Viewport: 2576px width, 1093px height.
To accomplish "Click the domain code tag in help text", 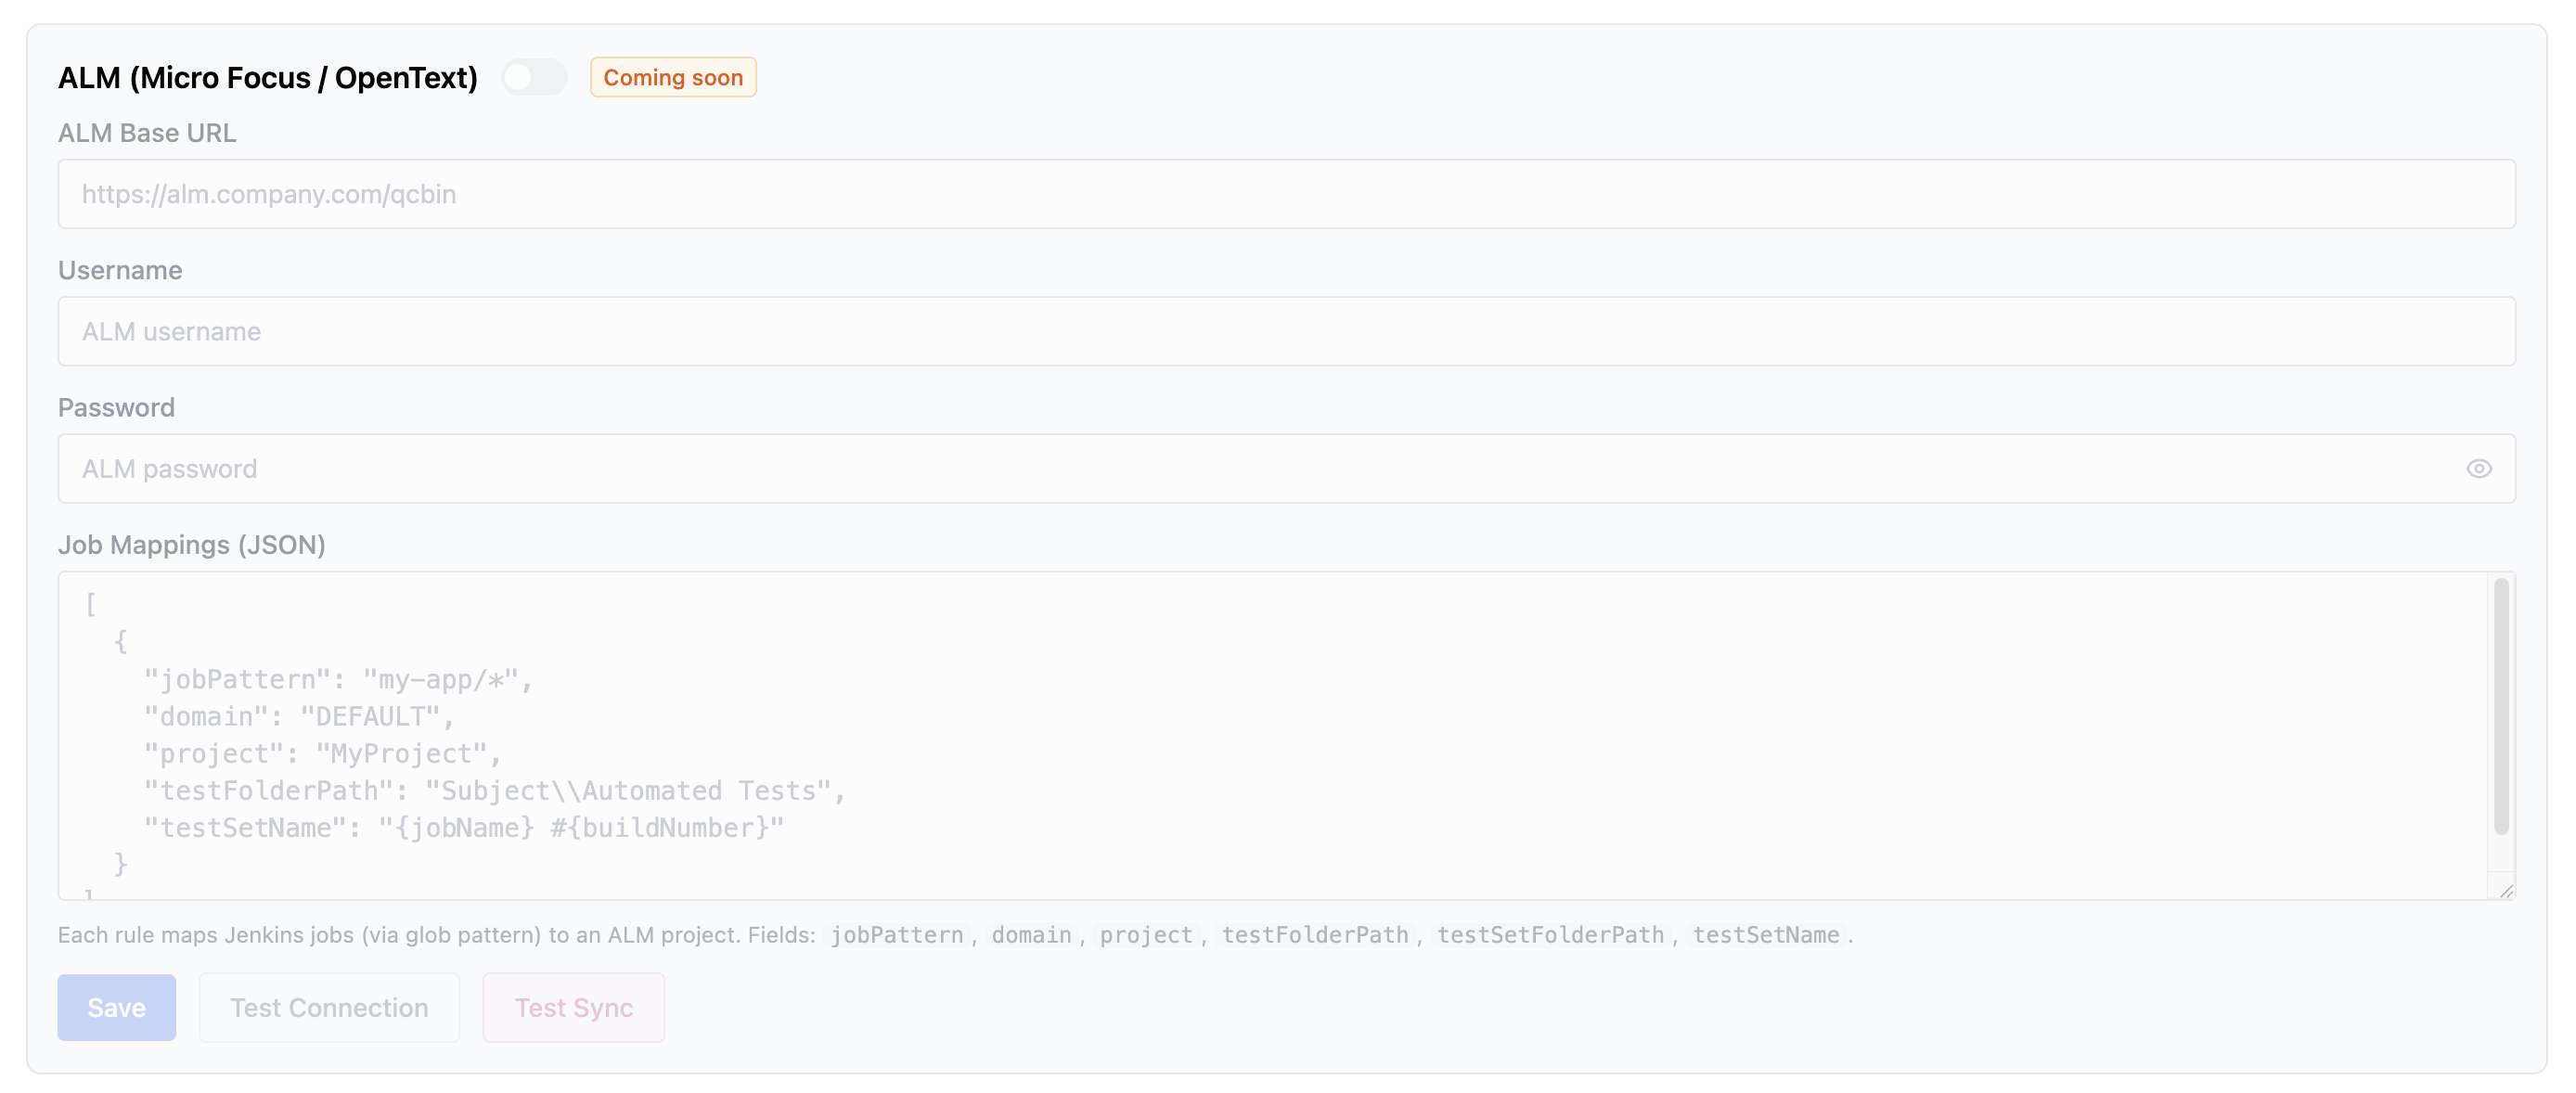I will tap(1031, 934).
